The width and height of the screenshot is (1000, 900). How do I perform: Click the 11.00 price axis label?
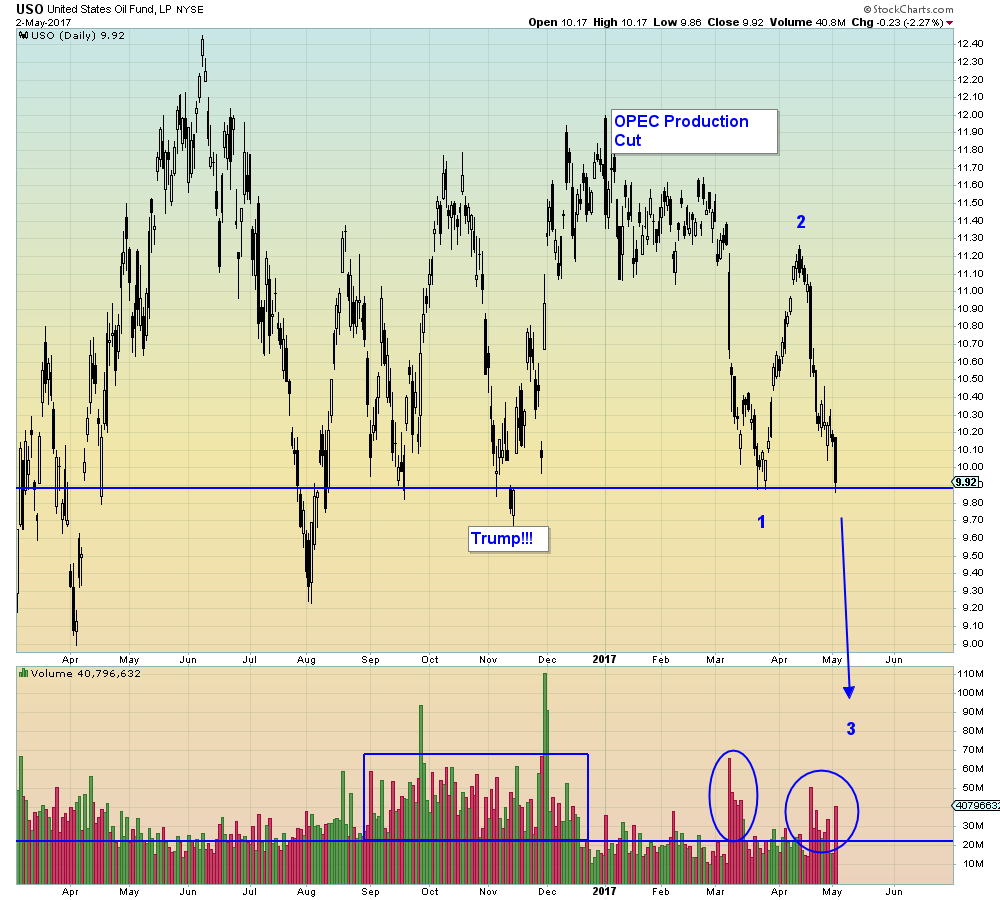(970, 290)
